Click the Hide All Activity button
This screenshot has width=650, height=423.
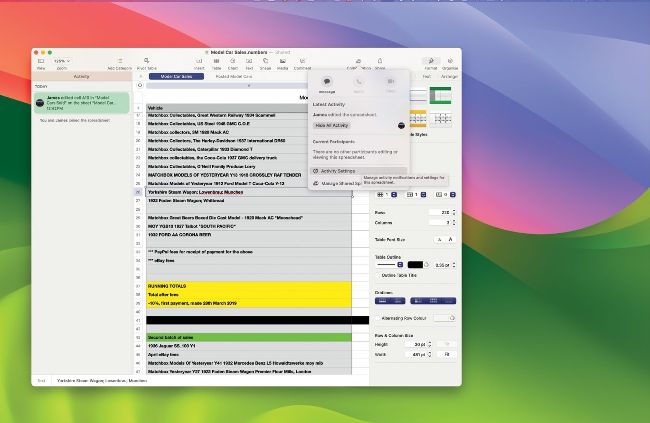point(332,125)
